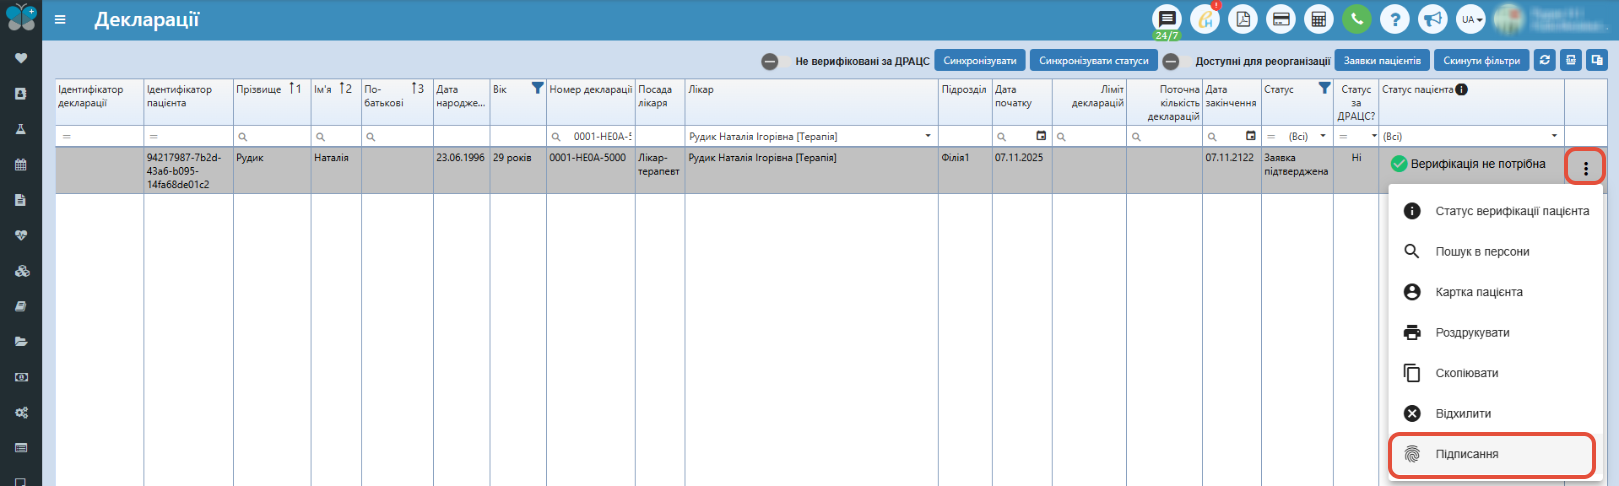Open the hamburger navigation menu
Image resolution: width=1619 pixels, height=486 pixels.
click(x=60, y=19)
